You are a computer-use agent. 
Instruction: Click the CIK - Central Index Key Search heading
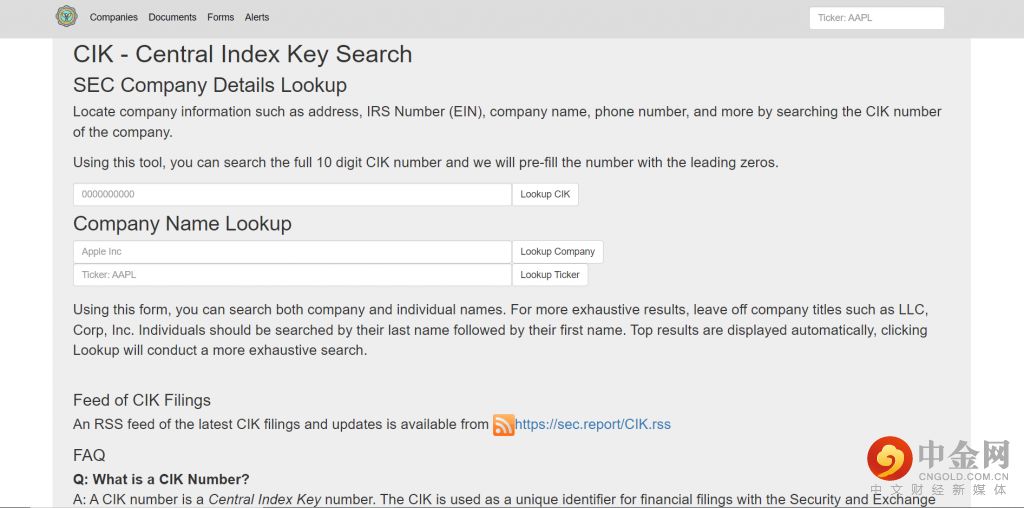pyautogui.click(x=242, y=54)
